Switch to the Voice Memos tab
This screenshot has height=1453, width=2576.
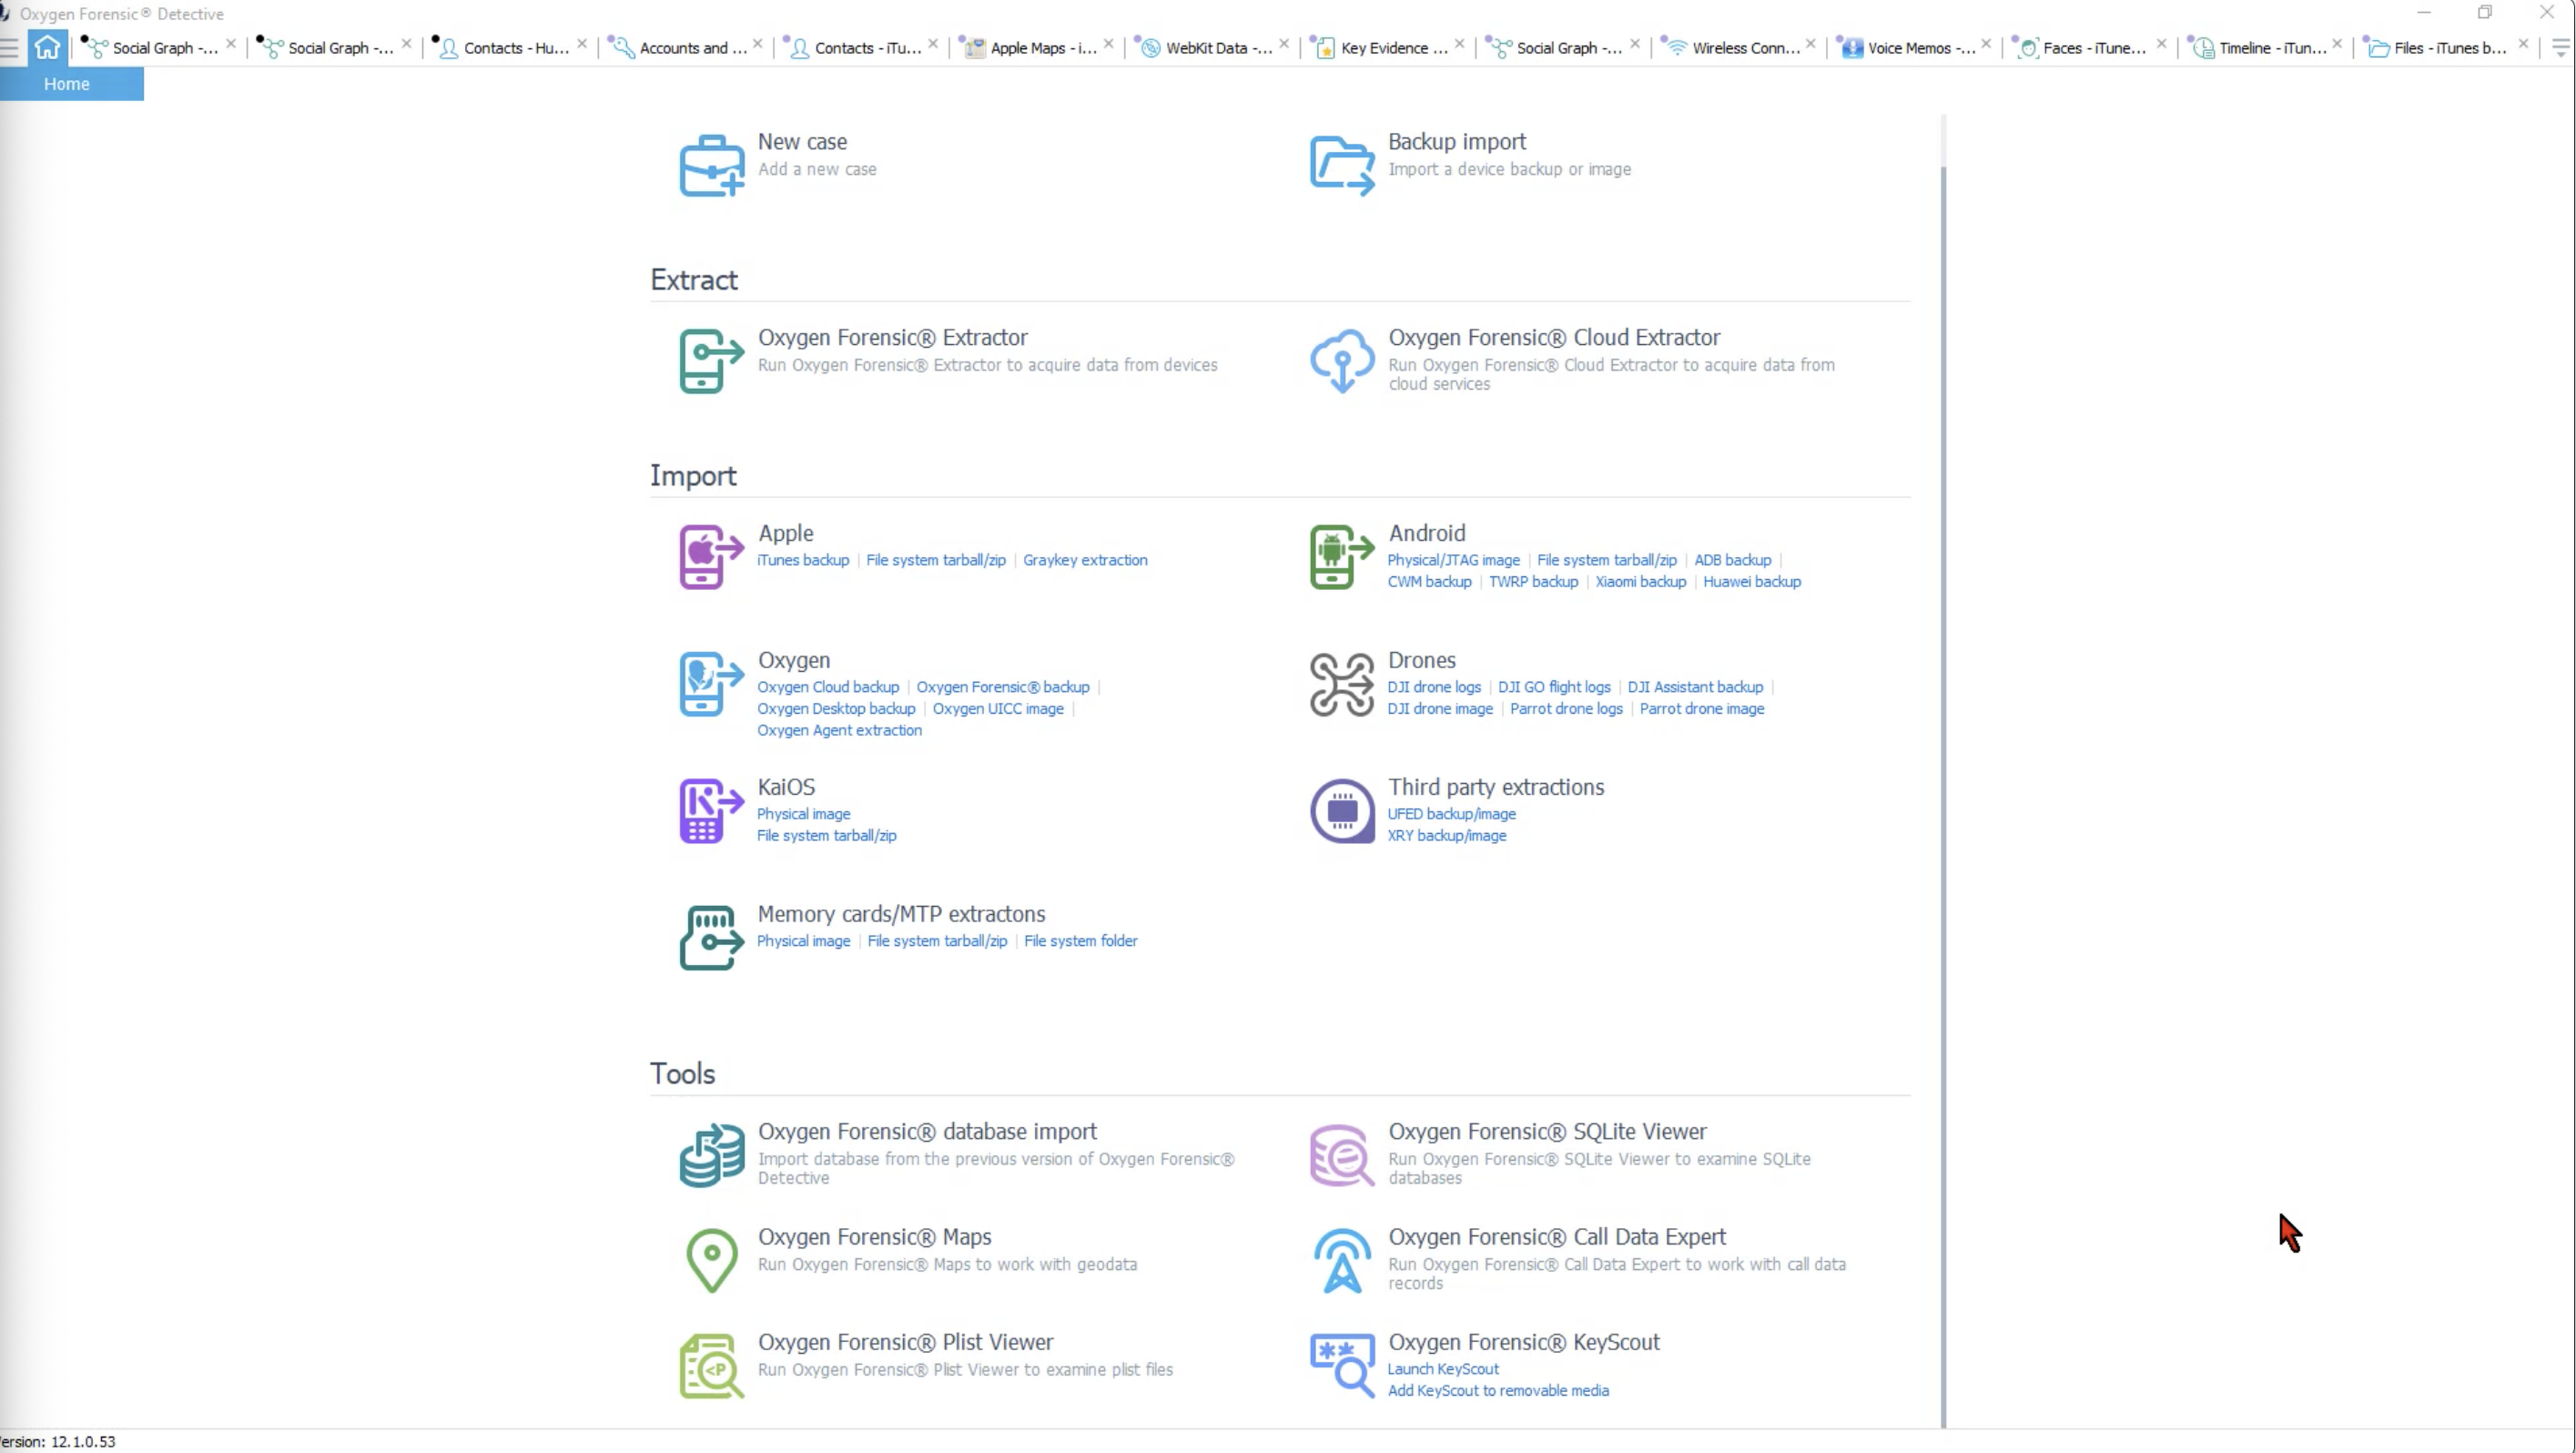1918,48
